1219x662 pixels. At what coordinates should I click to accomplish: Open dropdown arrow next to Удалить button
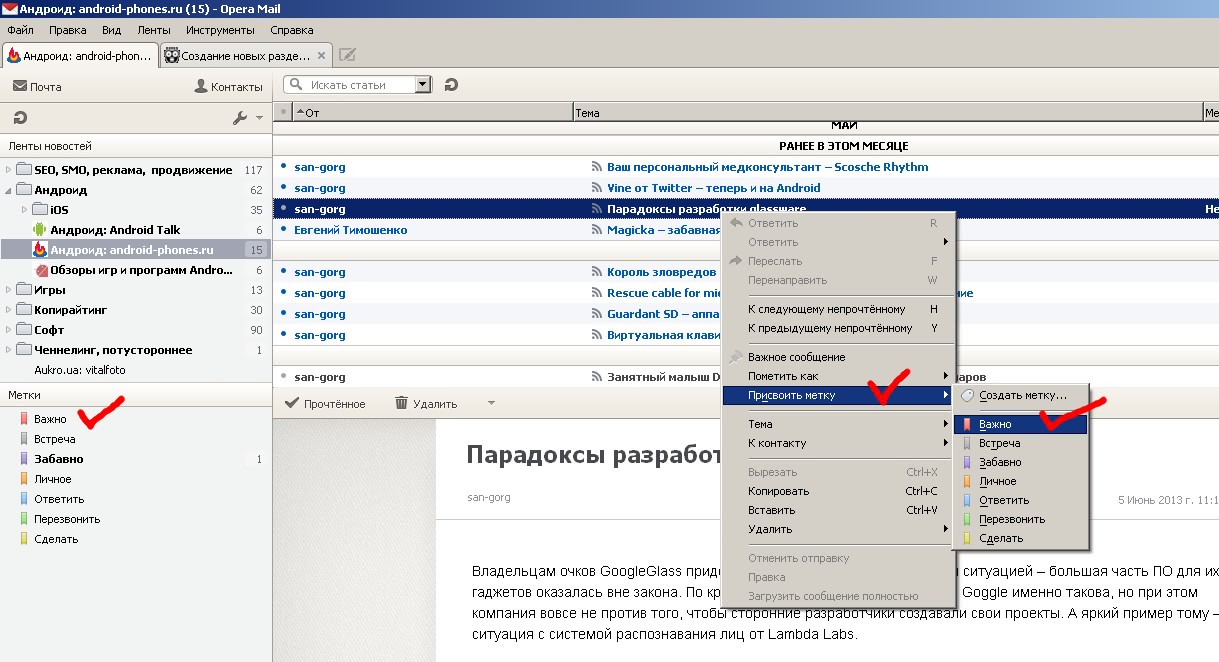click(x=490, y=404)
